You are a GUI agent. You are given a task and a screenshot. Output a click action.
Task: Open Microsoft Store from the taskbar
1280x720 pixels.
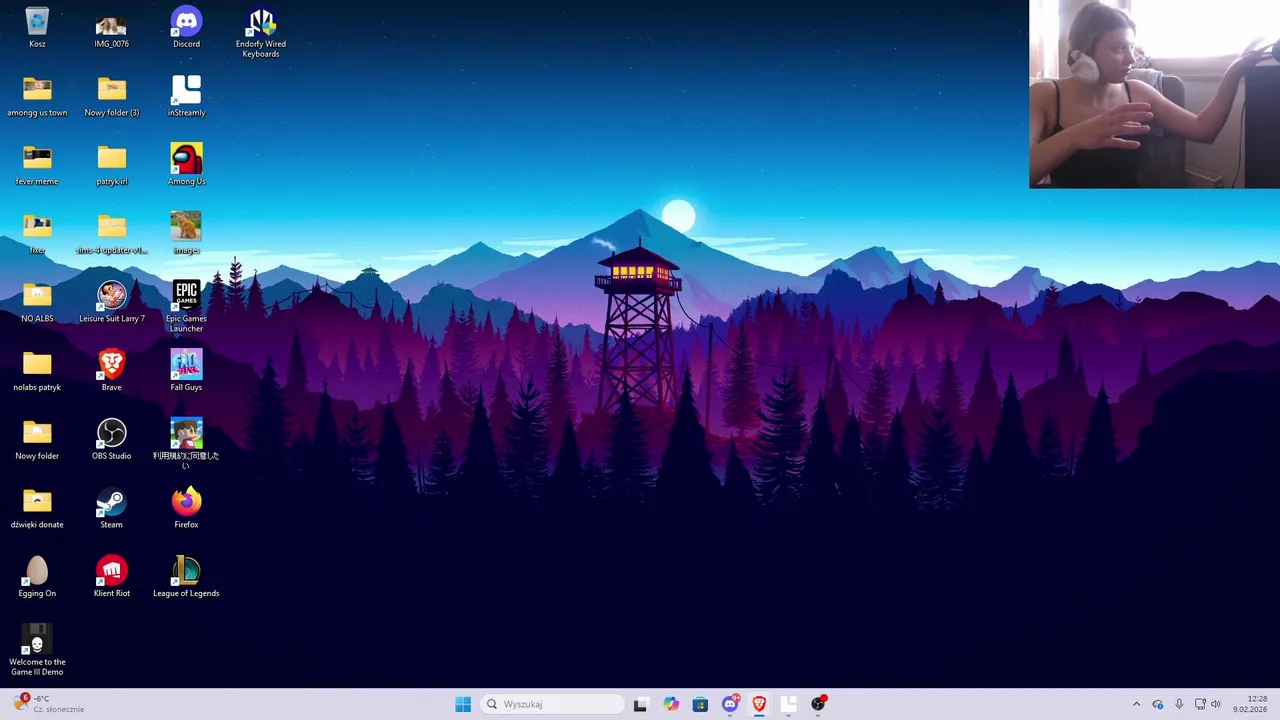pyautogui.click(x=700, y=704)
